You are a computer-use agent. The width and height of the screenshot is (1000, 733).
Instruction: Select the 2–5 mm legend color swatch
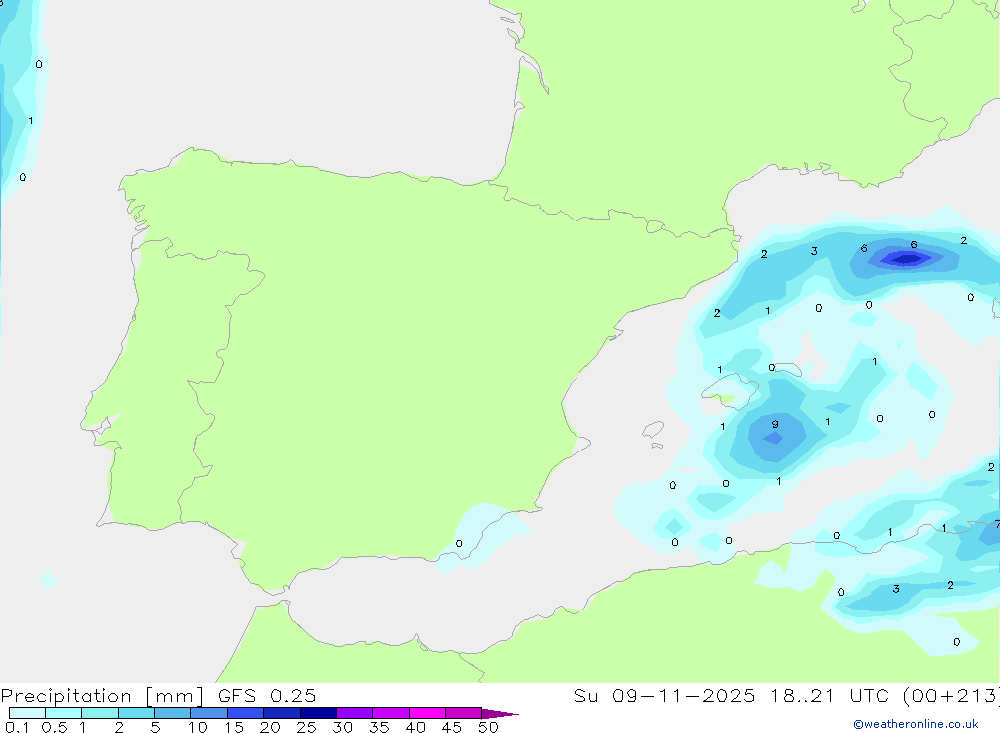point(136,713)
